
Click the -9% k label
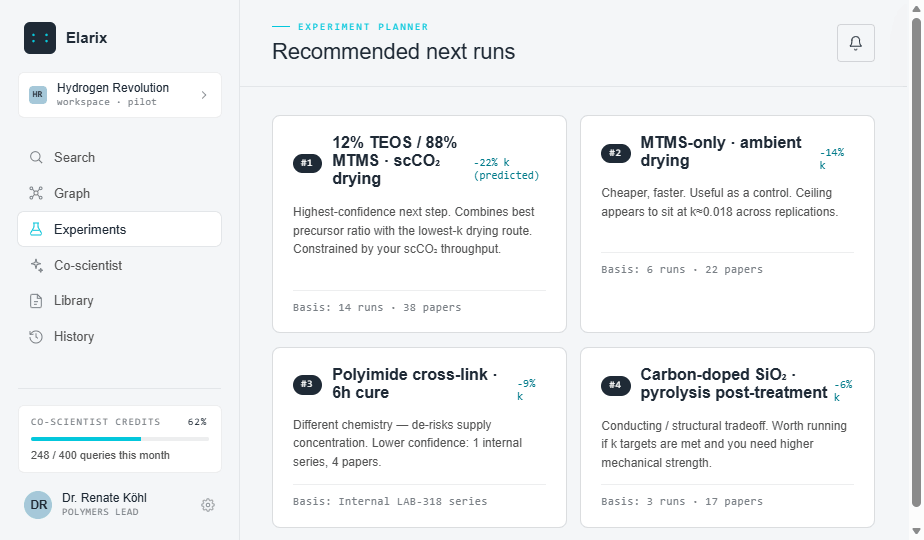526,390
